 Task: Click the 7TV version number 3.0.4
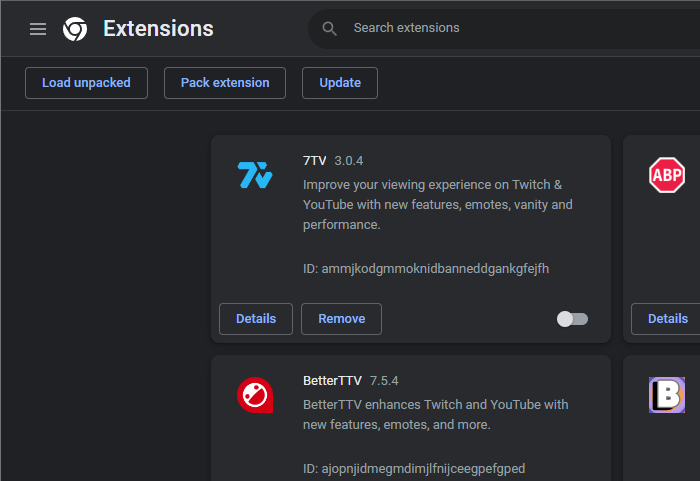pyautogui.click(x=349, y=161)
